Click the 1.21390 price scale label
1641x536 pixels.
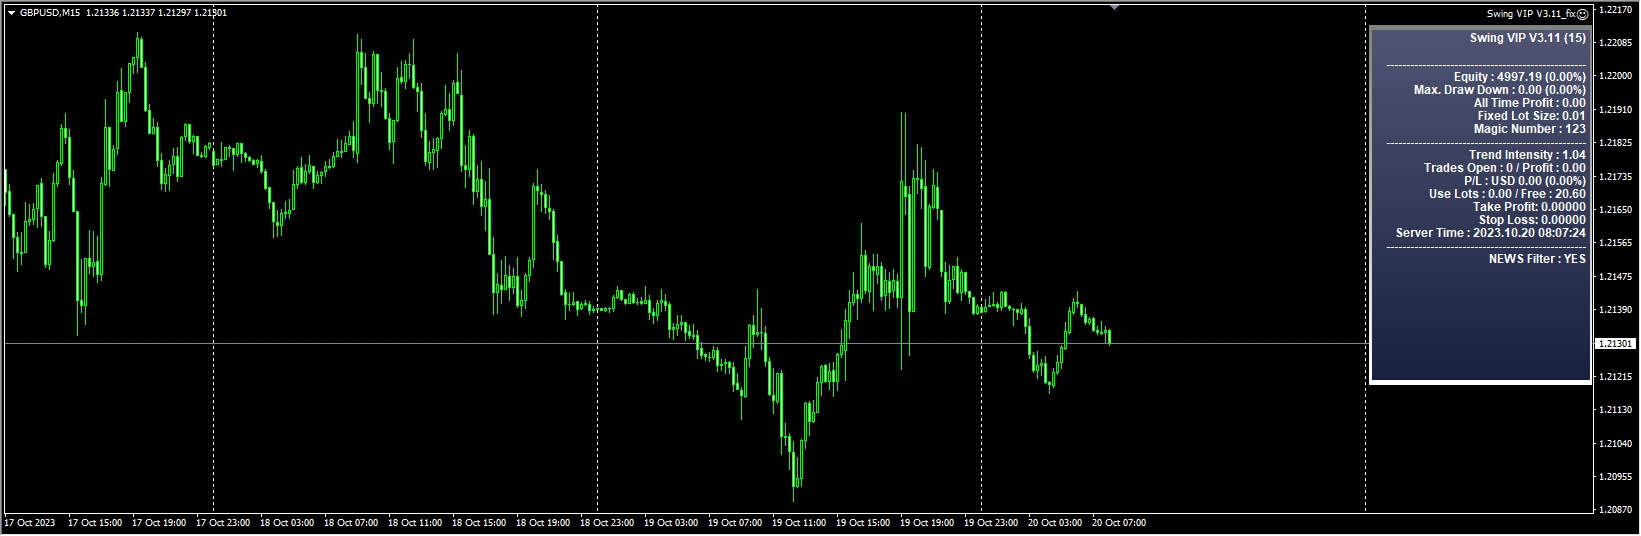pos(1615,310)
